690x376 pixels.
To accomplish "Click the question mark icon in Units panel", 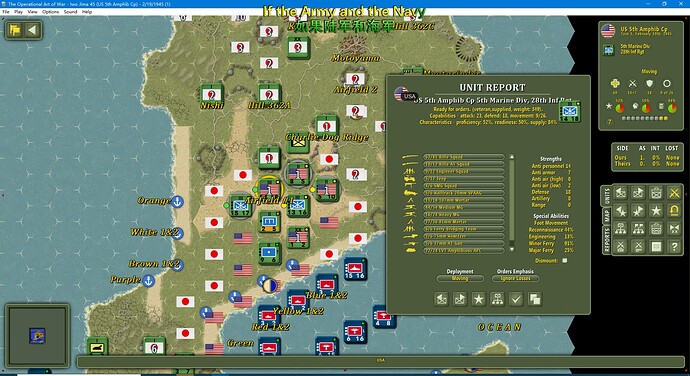I will (674, 247).
